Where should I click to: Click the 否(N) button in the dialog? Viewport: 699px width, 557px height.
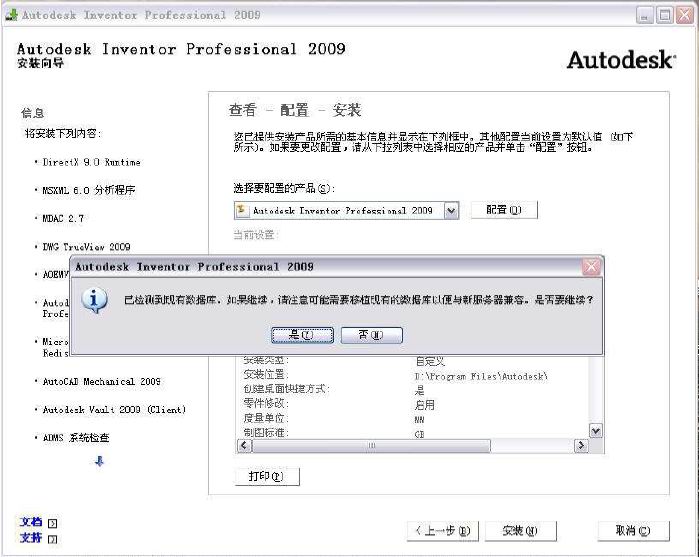pyautogui.click(x=371, y=335)
